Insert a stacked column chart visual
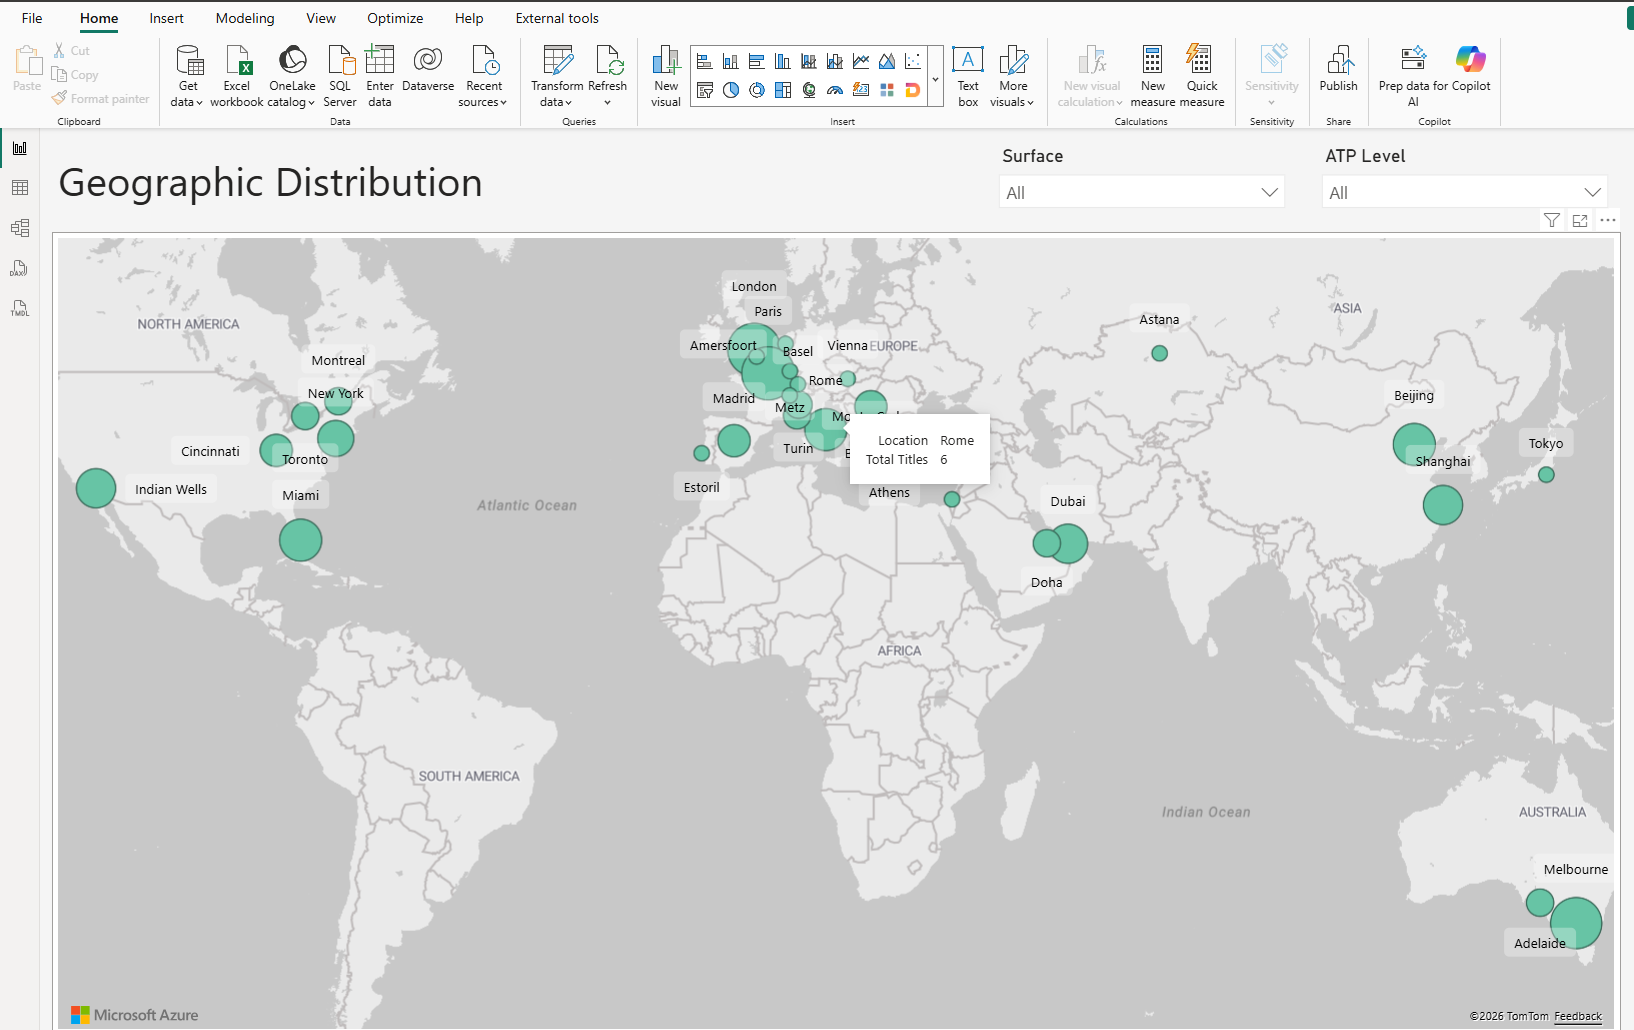This screenshot has width=1634, height=1030. pos(731,62)
